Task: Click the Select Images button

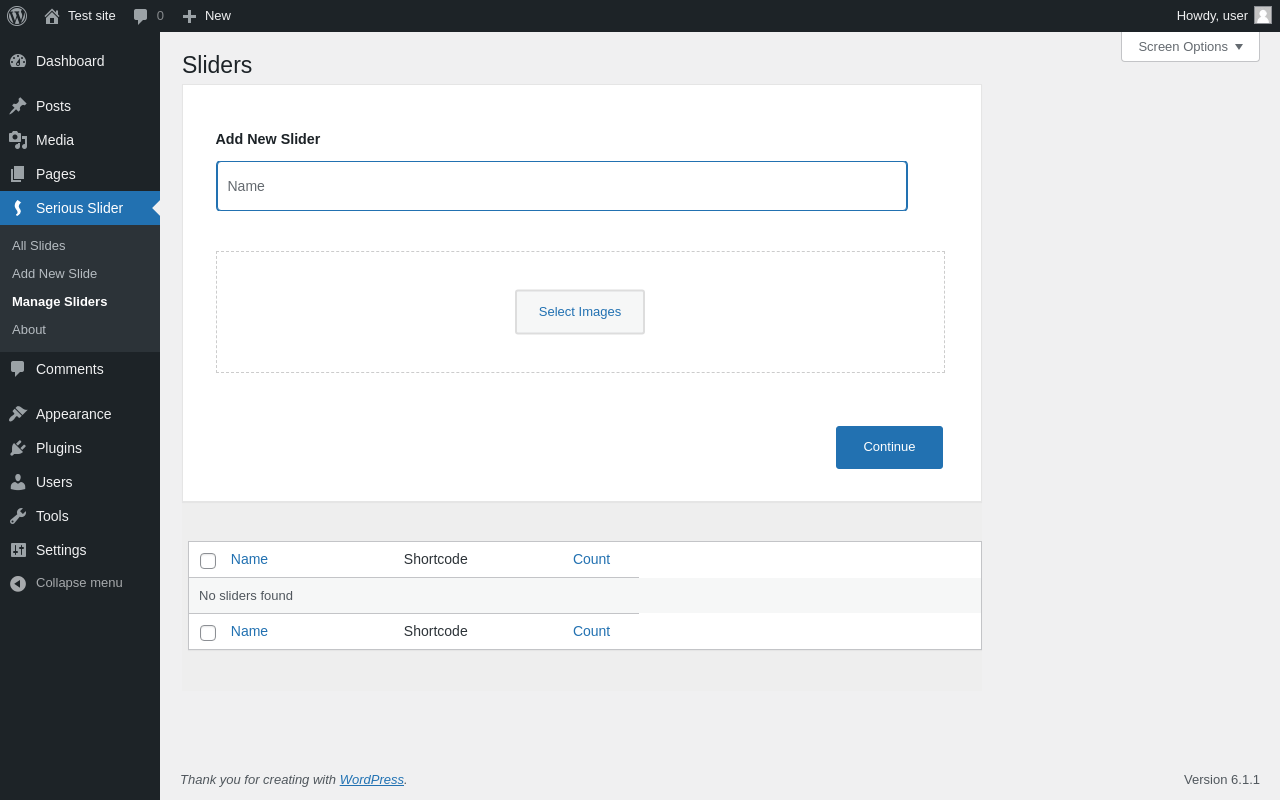Action: [x=580, y=312]
